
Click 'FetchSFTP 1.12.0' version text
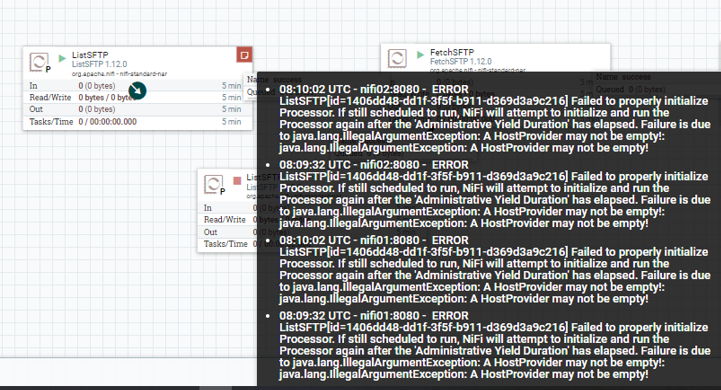coord(461,61)
